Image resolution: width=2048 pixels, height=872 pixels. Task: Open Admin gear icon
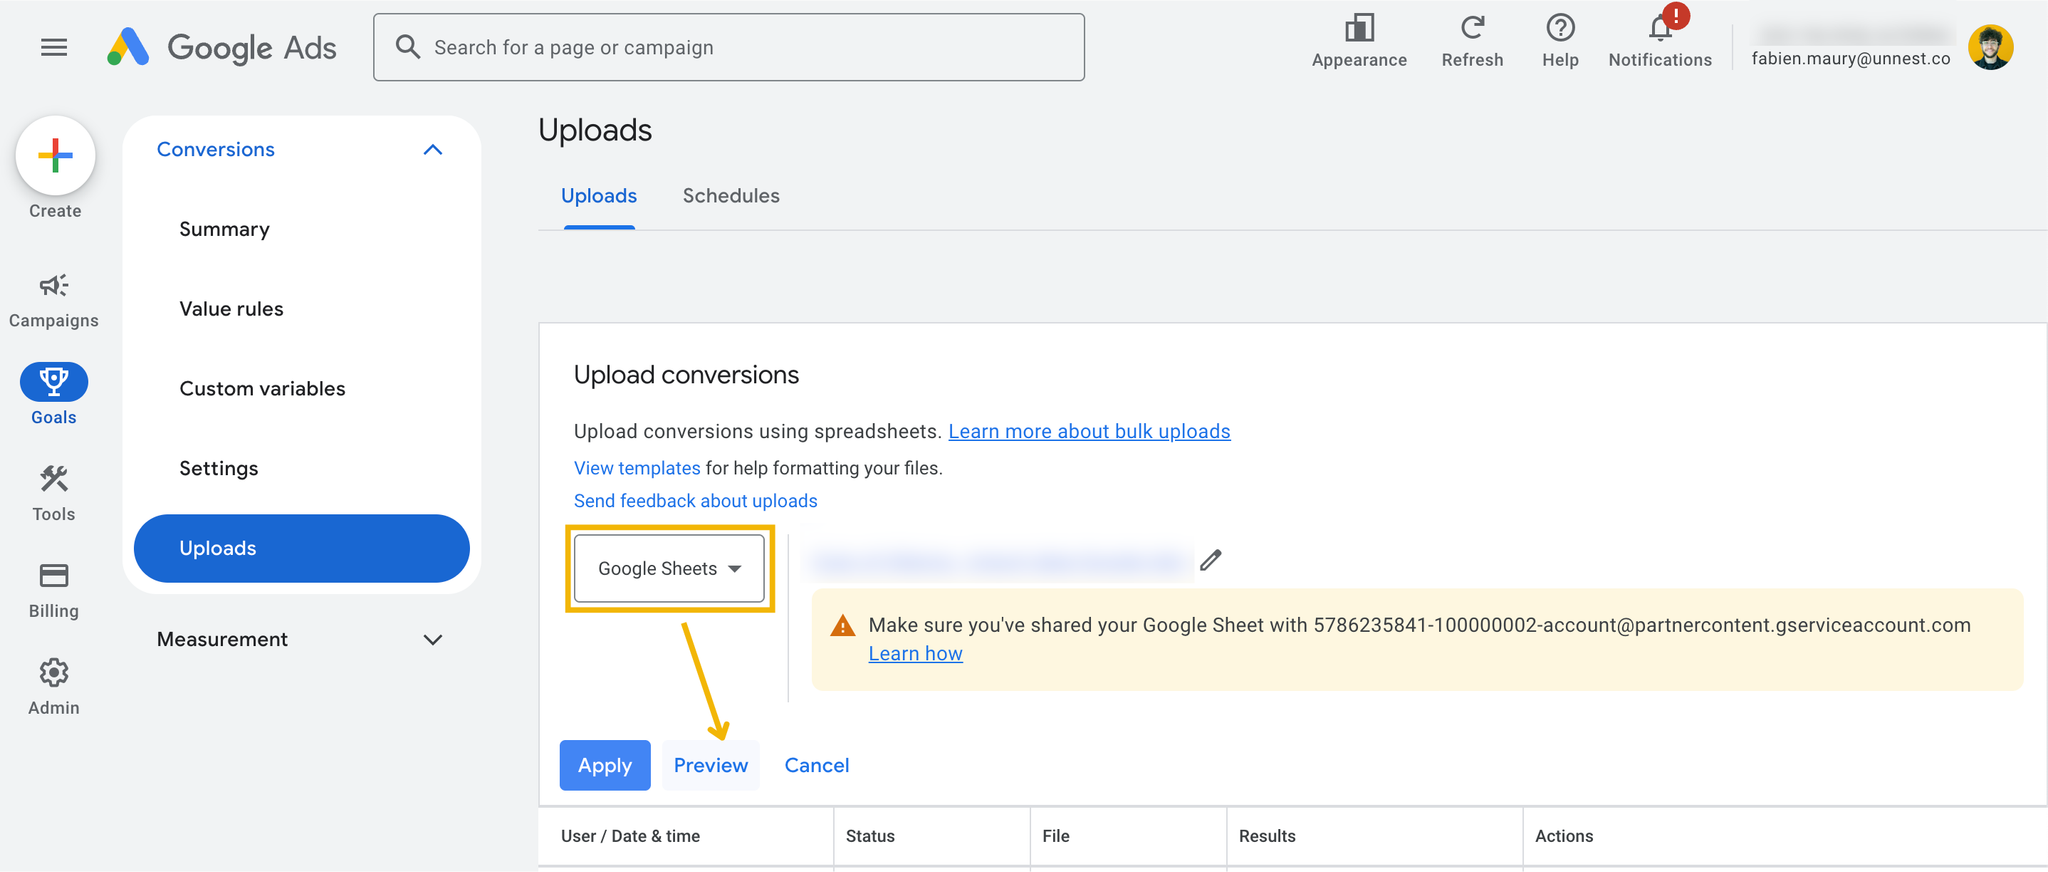click(54, 673)
